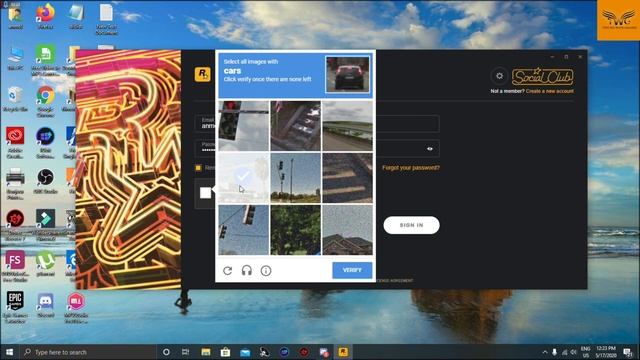Image resolution: width=640 pixels, height=360 pixels.
Task: Open Forgot your password link
Action: click(411, 168)
